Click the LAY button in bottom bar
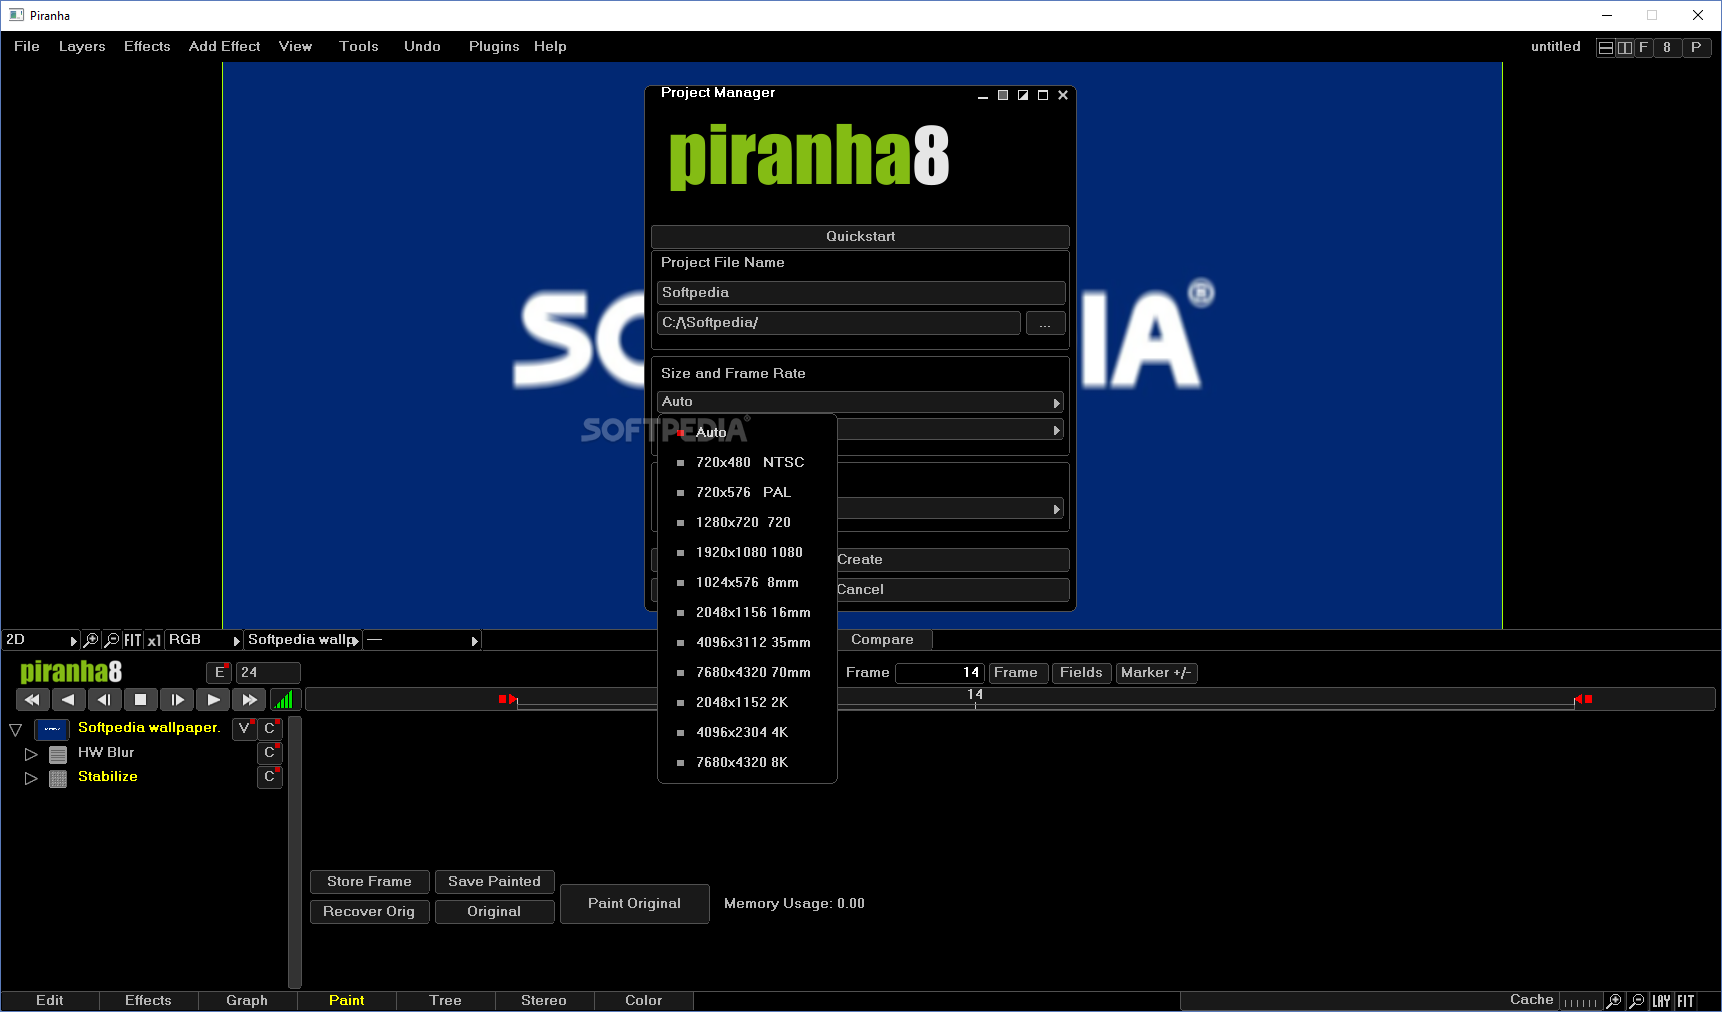1722x1012 pixels. point(1662,1001)
